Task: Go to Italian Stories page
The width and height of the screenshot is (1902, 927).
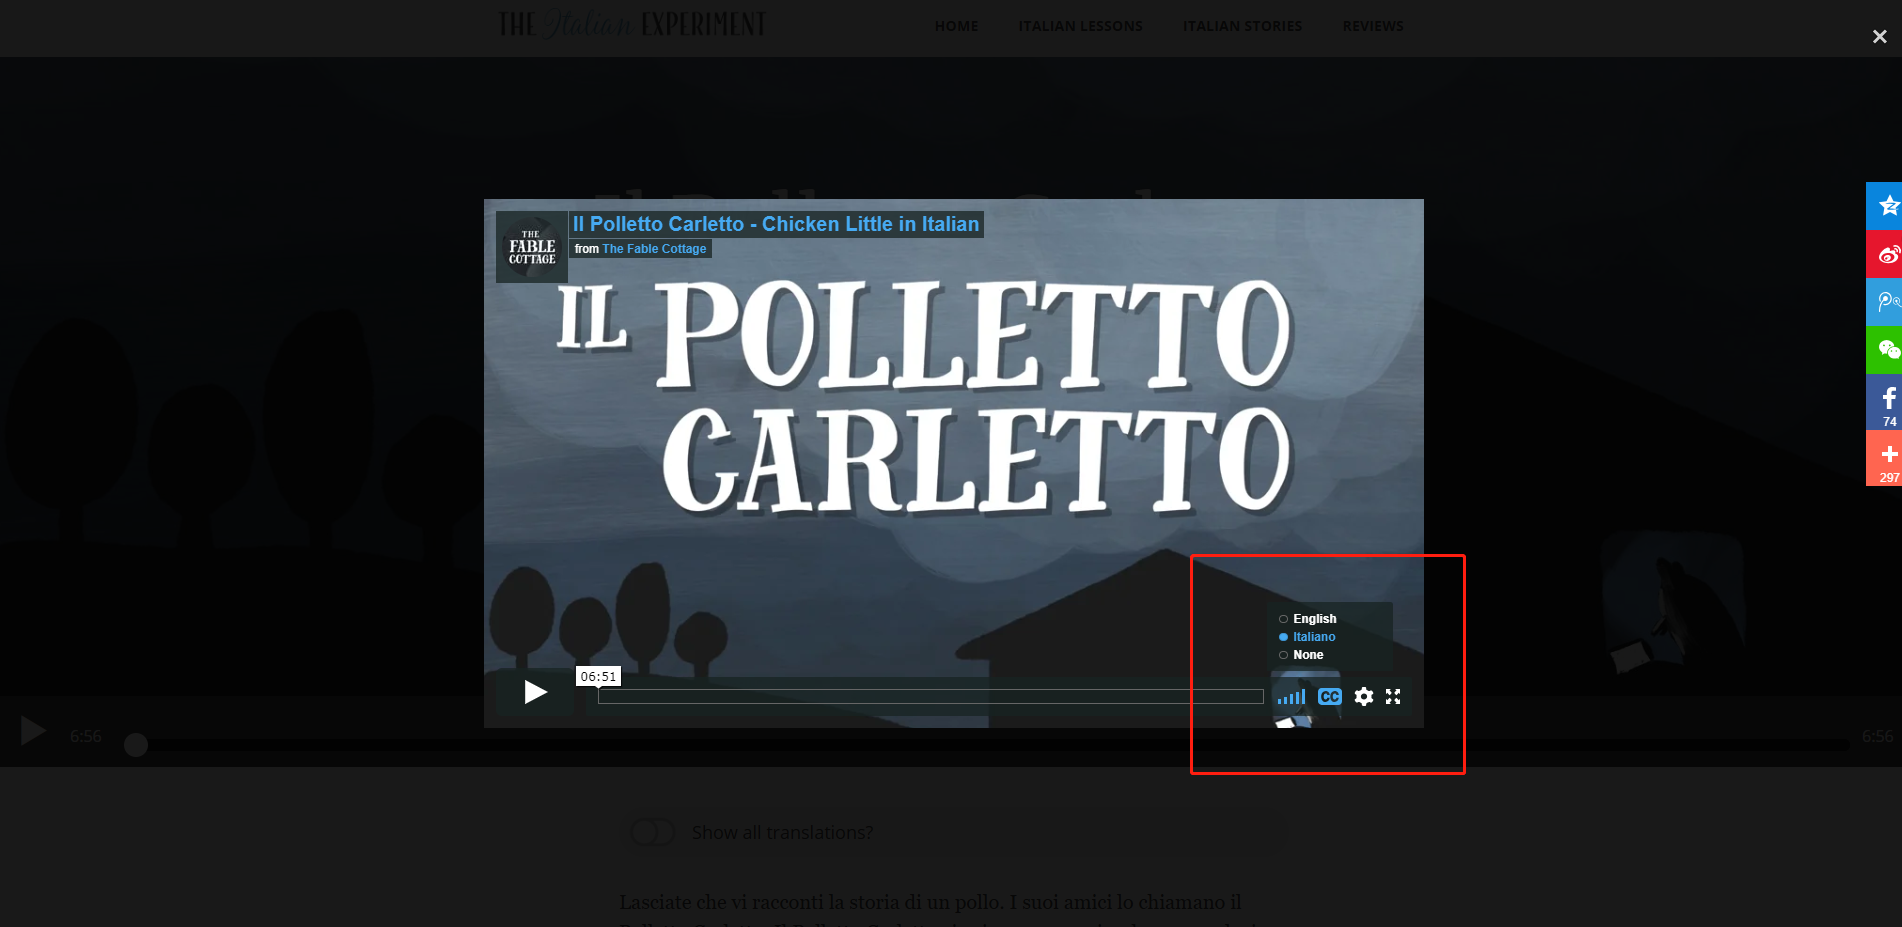Action: tap(1242, 26)
